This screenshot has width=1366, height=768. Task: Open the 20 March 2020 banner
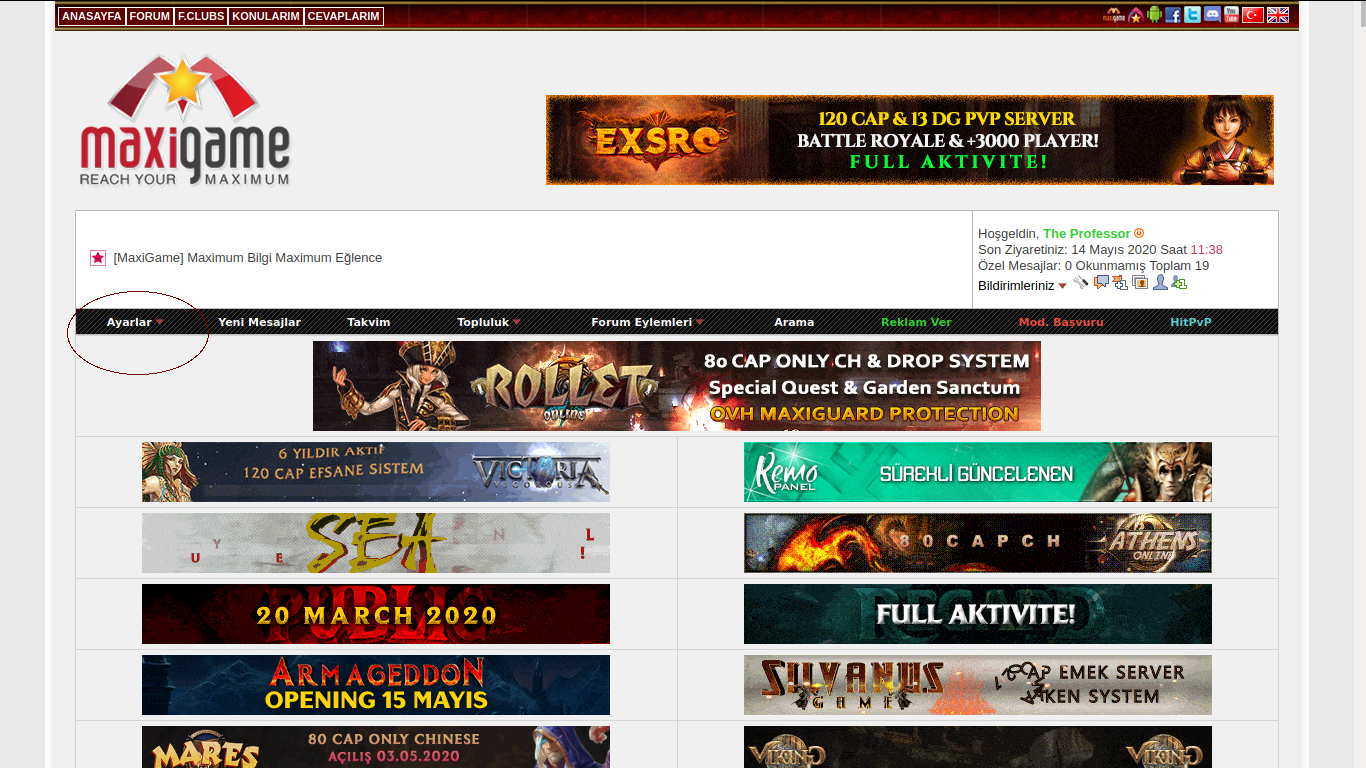tap(376, 614)
